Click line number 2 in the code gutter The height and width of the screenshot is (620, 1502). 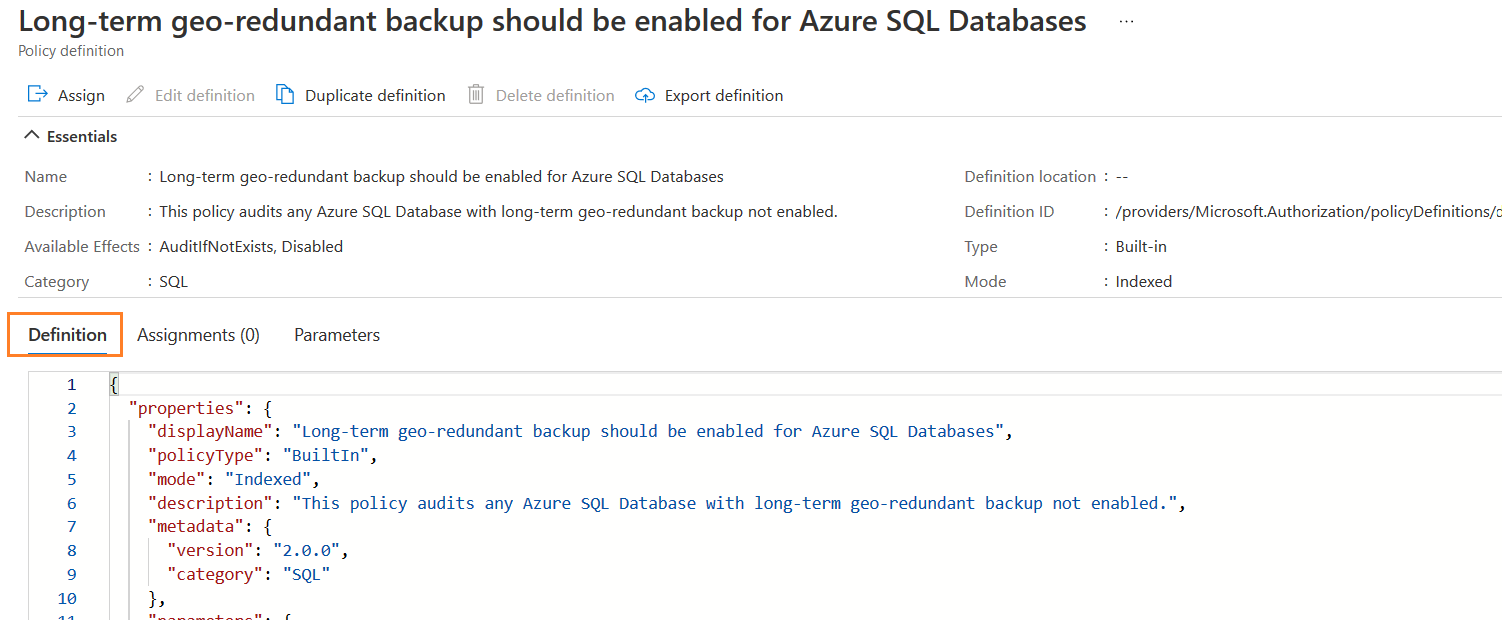(x=71, y=408)
